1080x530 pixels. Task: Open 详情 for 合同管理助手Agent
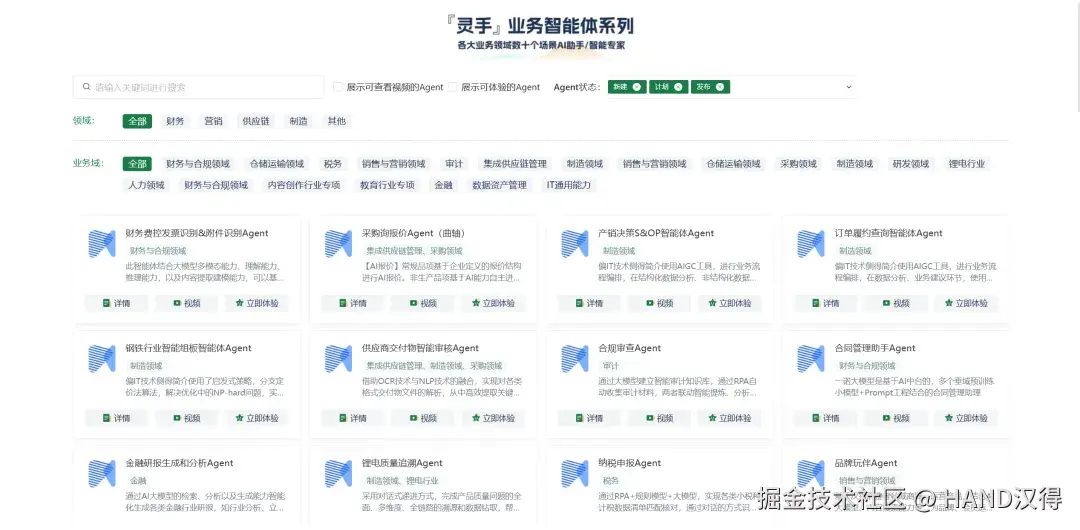(826, 418)
